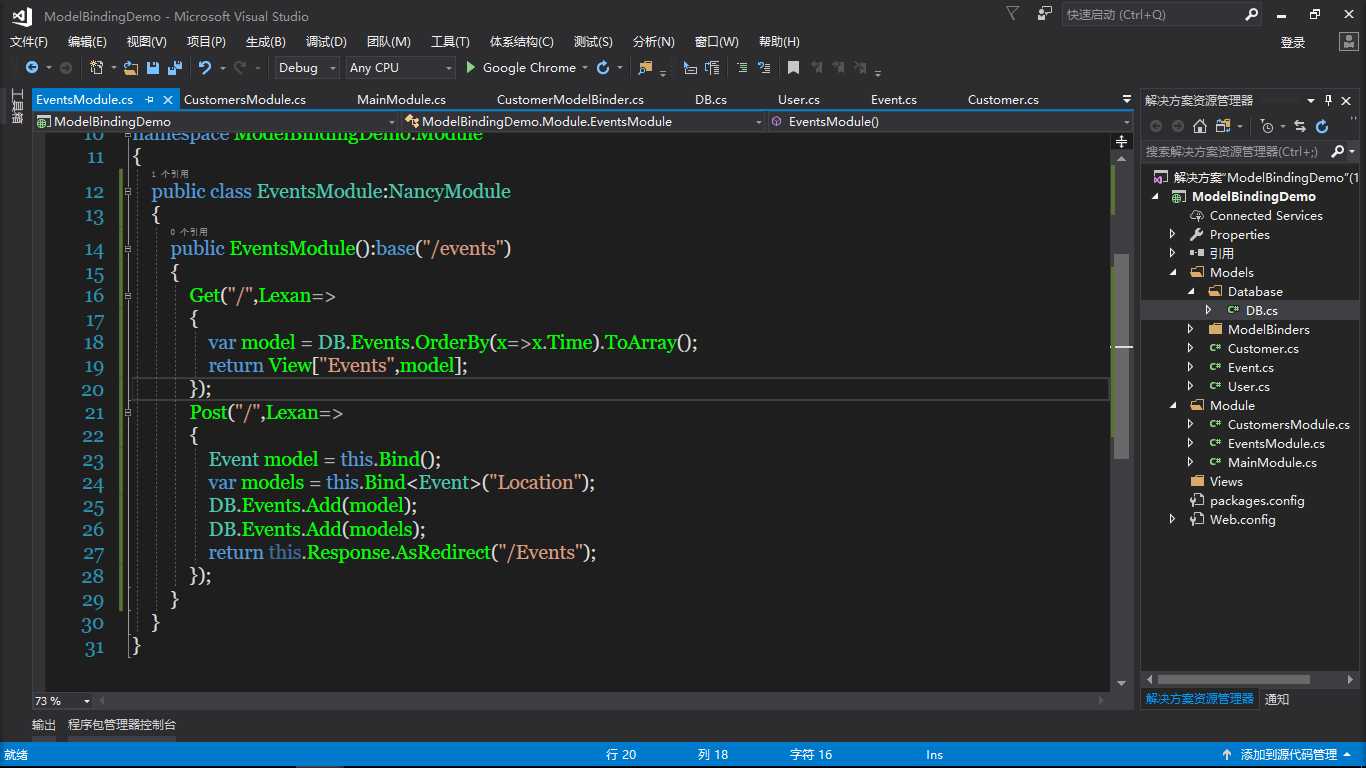Open the EventsModule() member dropdown
The image size is (1366, 768).
[x=950, y=121]
